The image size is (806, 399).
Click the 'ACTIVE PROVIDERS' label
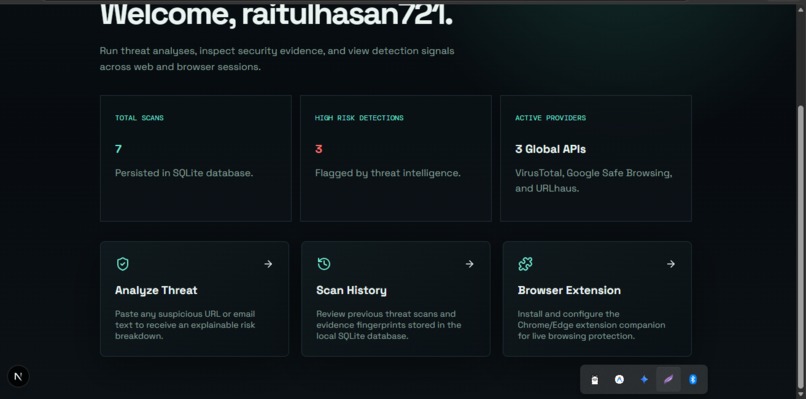coord(551,118)
